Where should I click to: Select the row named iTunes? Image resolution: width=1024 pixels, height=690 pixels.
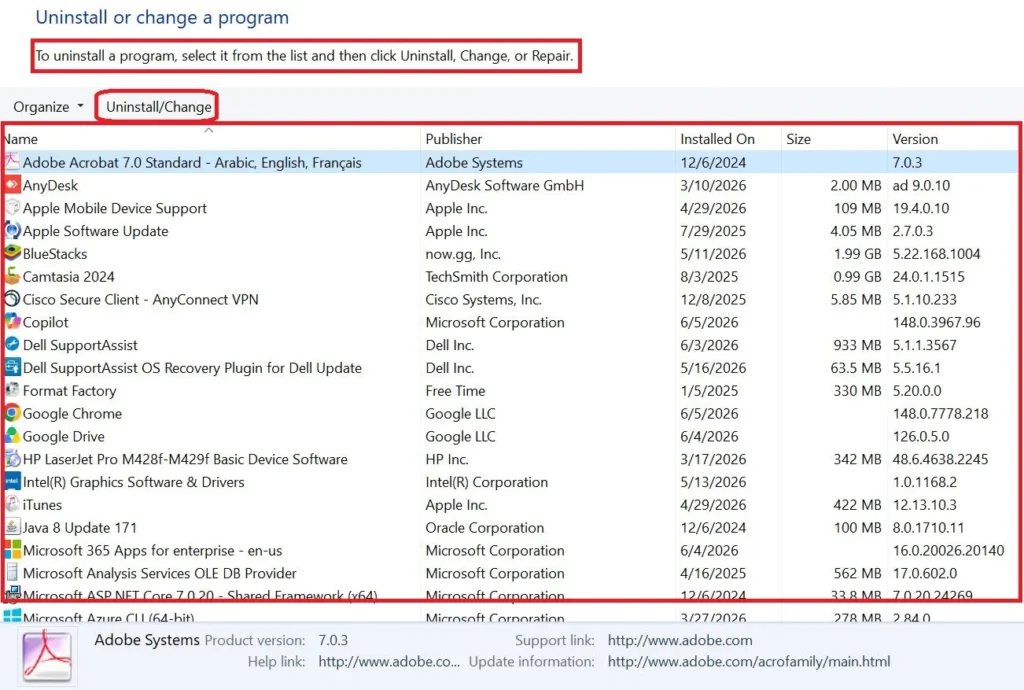tap(511, 505)
